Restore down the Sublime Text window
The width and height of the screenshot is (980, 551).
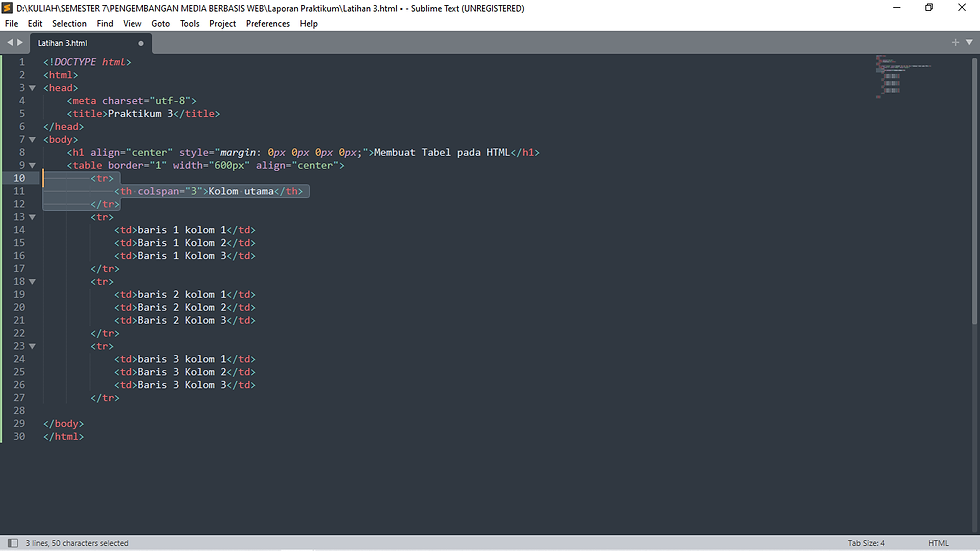(x=929, y=7)
